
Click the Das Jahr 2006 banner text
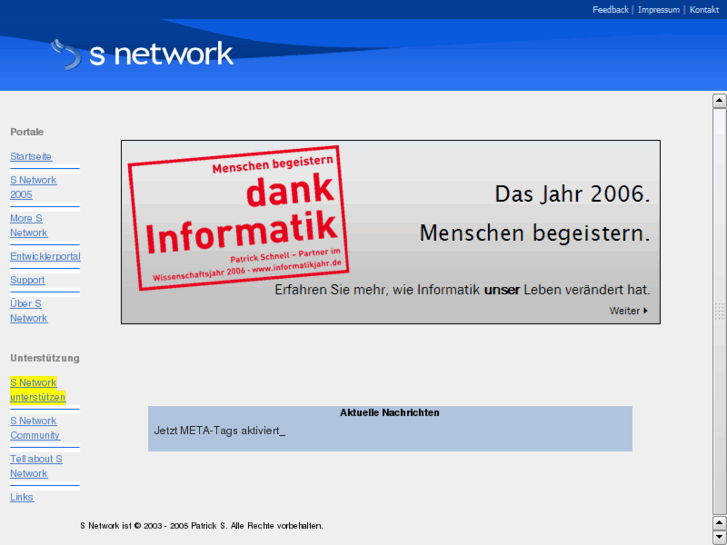tap(572, 194)
